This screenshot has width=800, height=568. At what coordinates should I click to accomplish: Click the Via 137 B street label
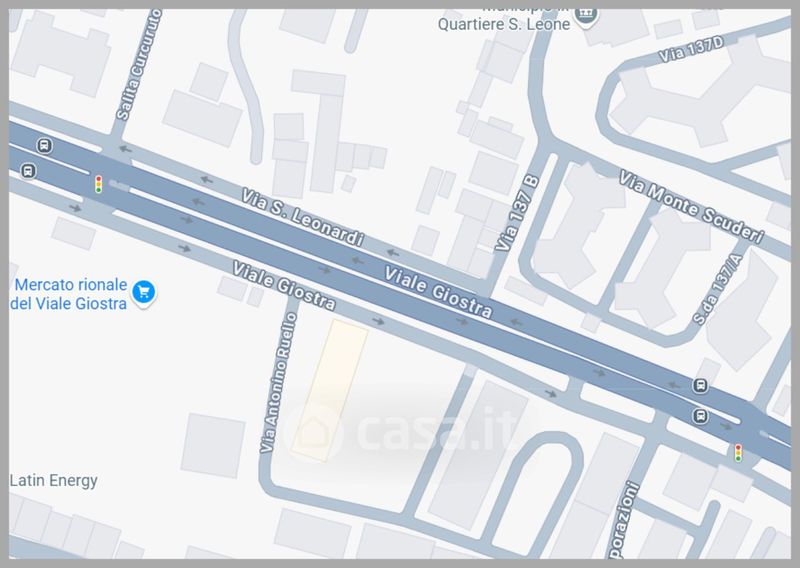[x=516, y=213]
